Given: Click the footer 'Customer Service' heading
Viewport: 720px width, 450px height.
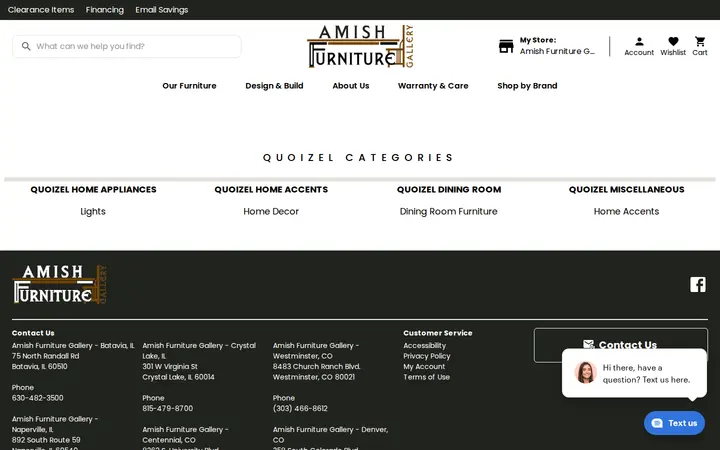Looking at the screenshot, I should pyautogui.click(x=438, y=333).
